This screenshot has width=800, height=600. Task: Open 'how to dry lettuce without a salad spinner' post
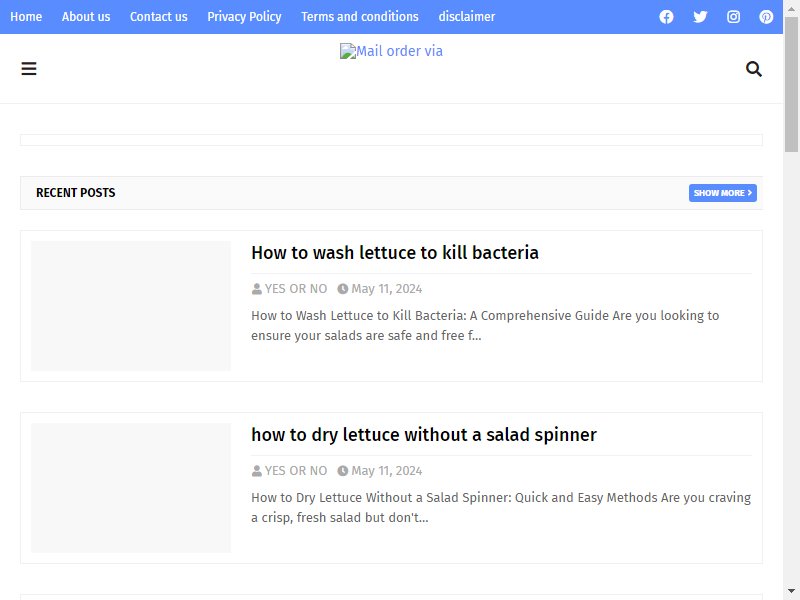point(423,435)
